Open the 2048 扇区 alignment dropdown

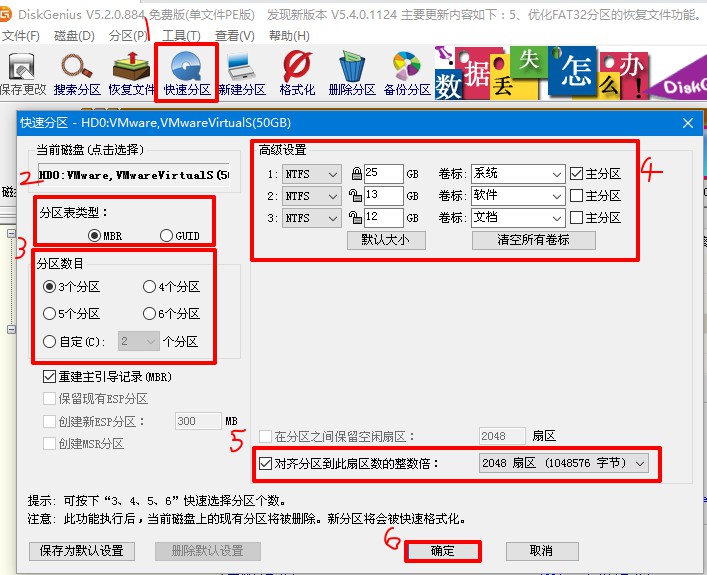pos(564,463)
